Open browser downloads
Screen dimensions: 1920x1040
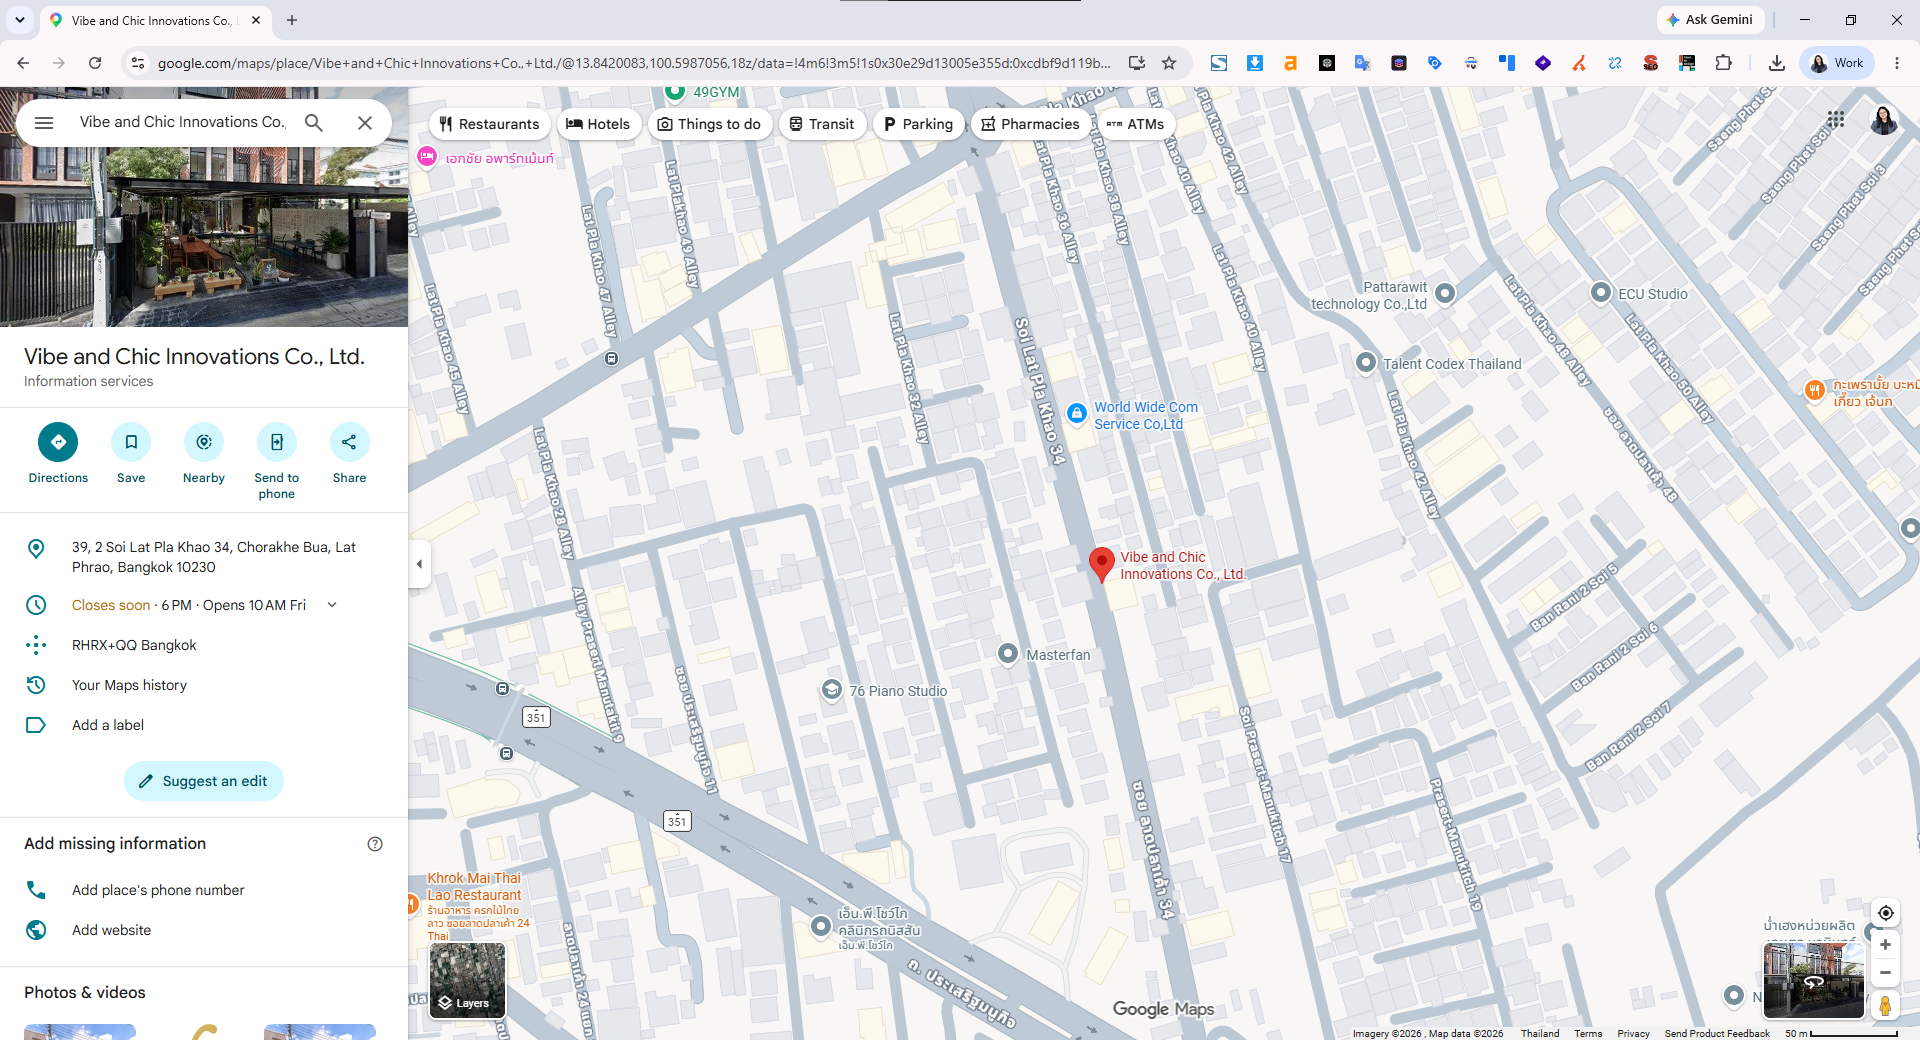1777,63
